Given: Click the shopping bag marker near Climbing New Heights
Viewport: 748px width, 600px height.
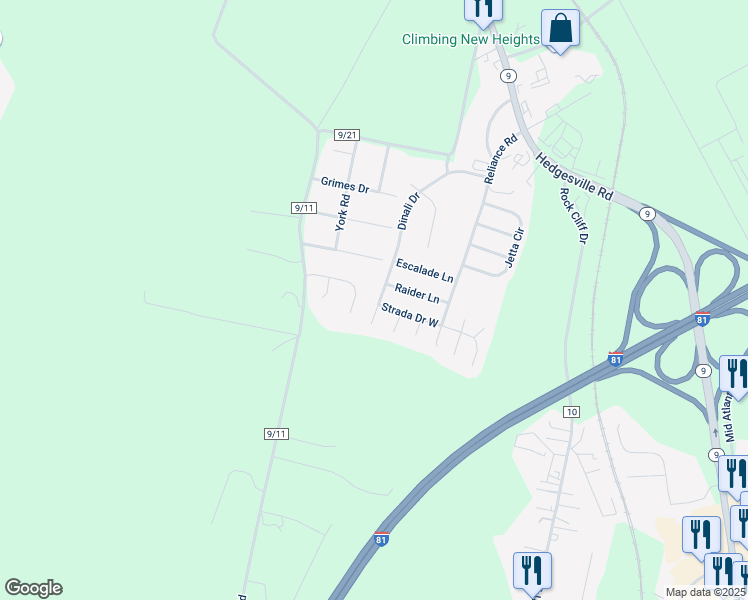Looking at the screenshot, I should pos(560,31).
